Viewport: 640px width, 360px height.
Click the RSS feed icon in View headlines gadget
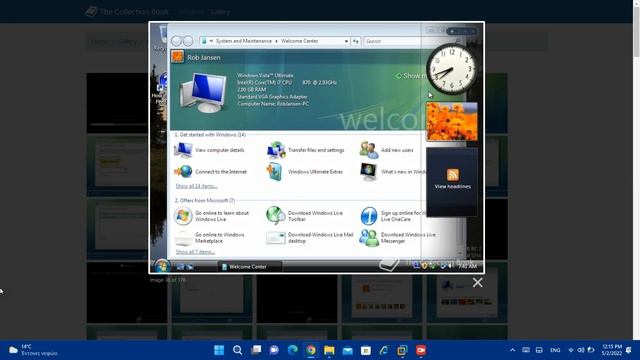pos(453,175)
